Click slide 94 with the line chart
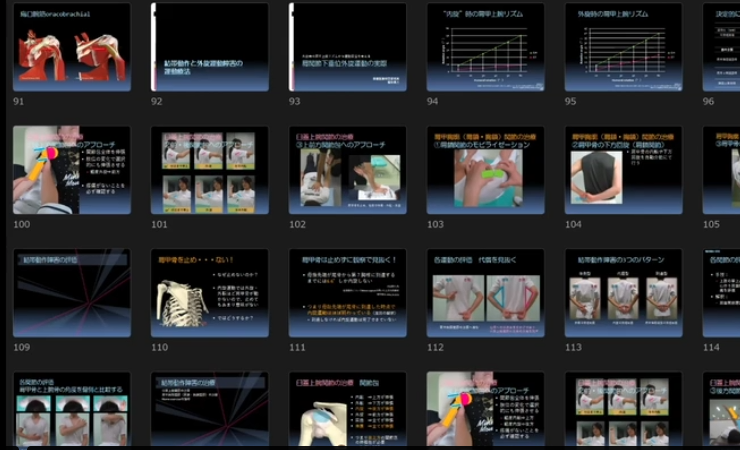 coord(485,47)
